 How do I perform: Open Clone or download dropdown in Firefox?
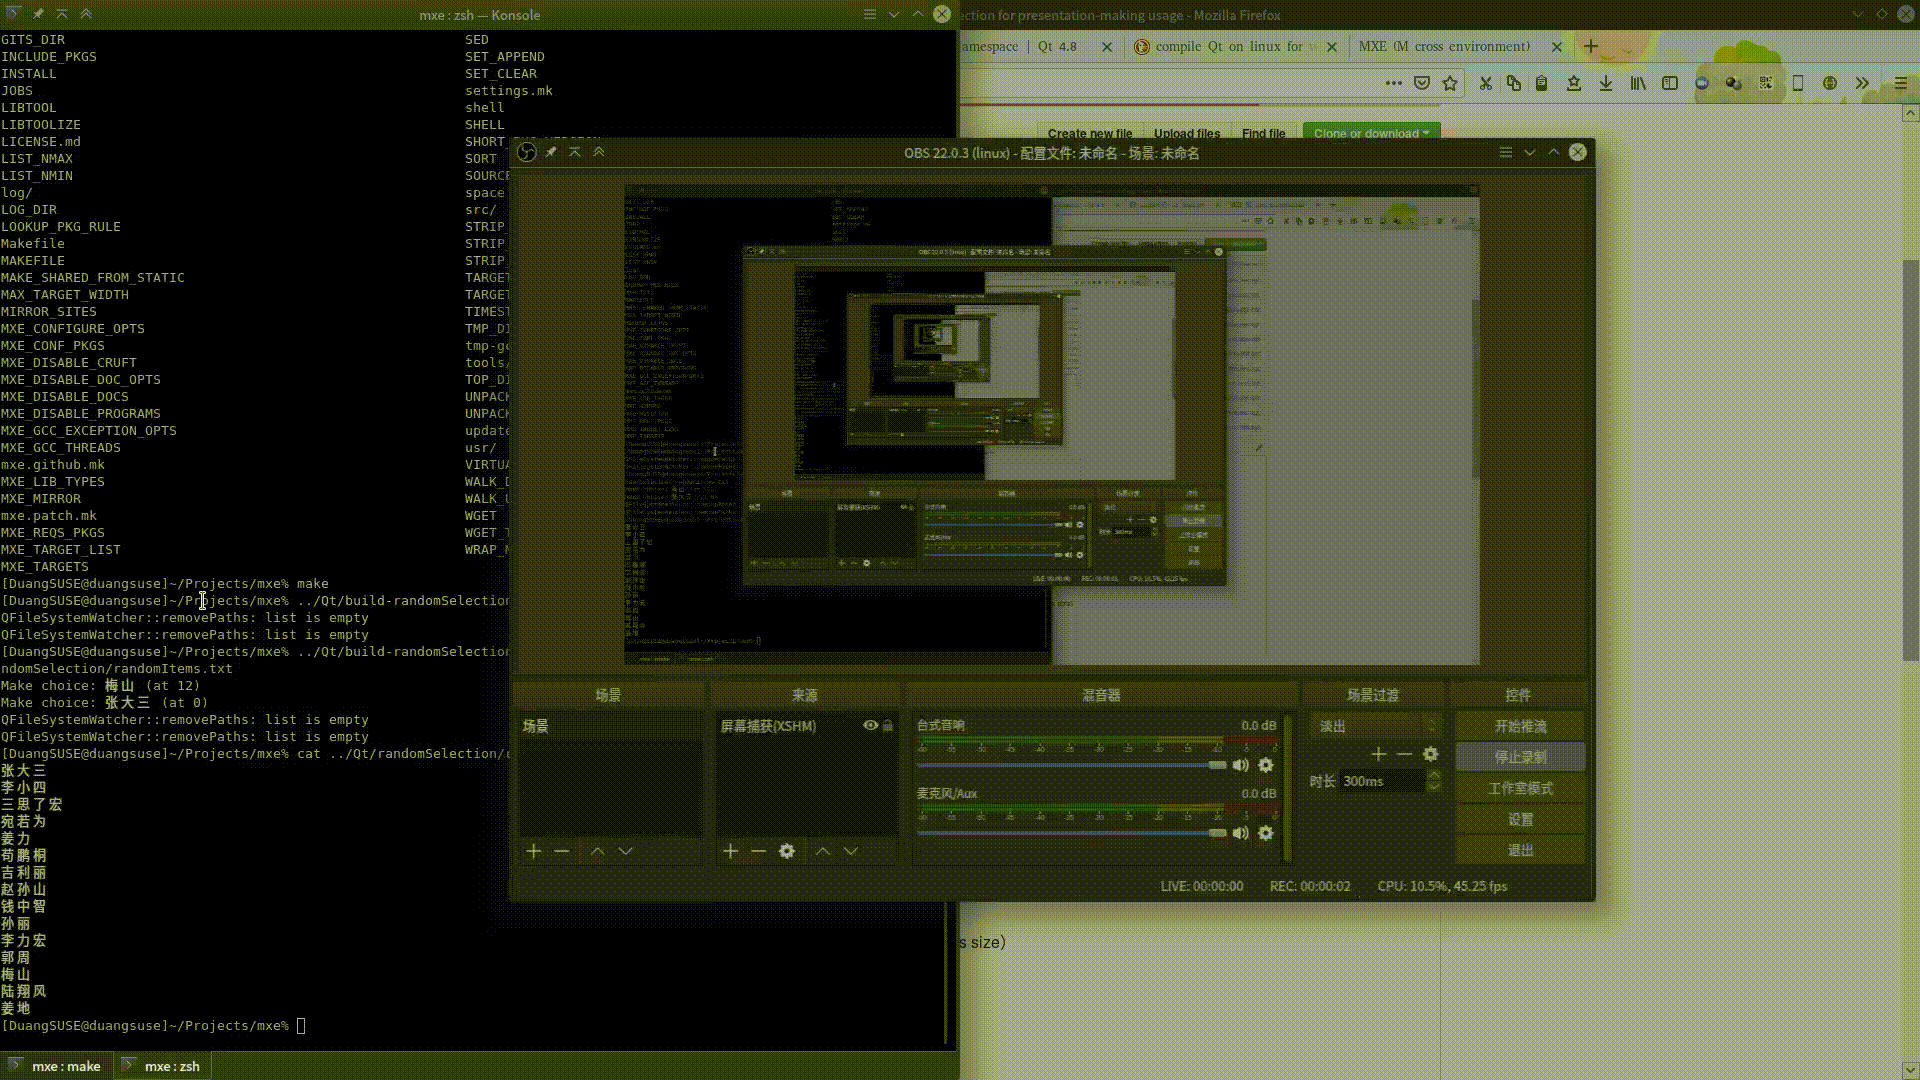coord(1371,133)
